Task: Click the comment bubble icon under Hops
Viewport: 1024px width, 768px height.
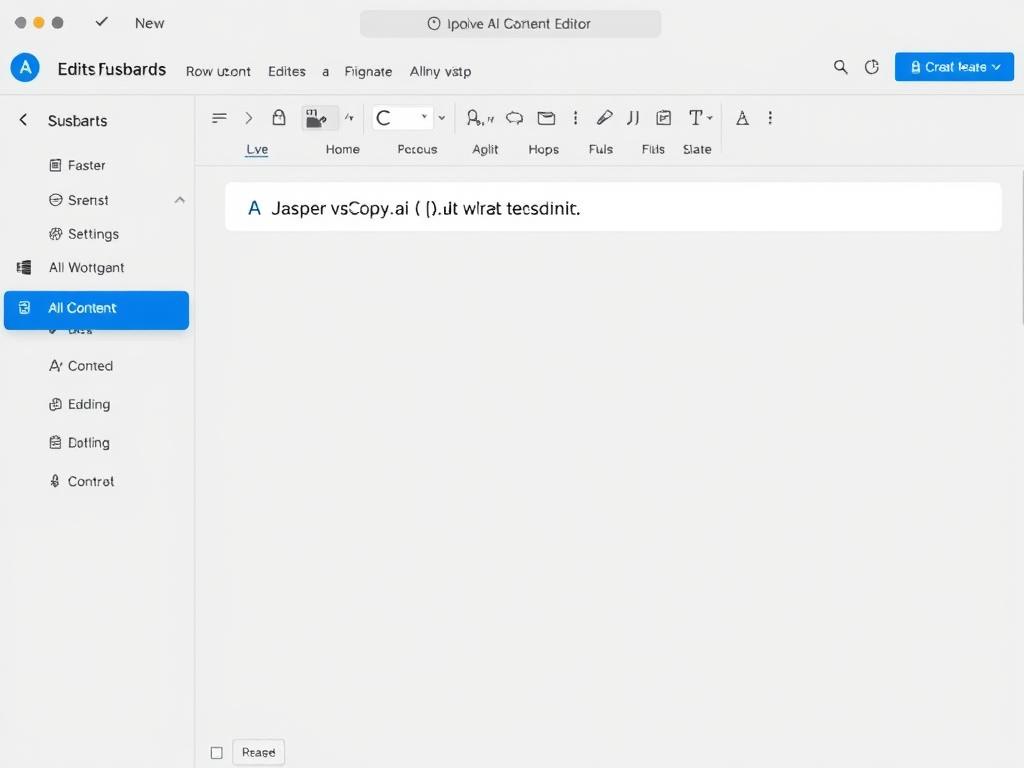Action: 514,117
